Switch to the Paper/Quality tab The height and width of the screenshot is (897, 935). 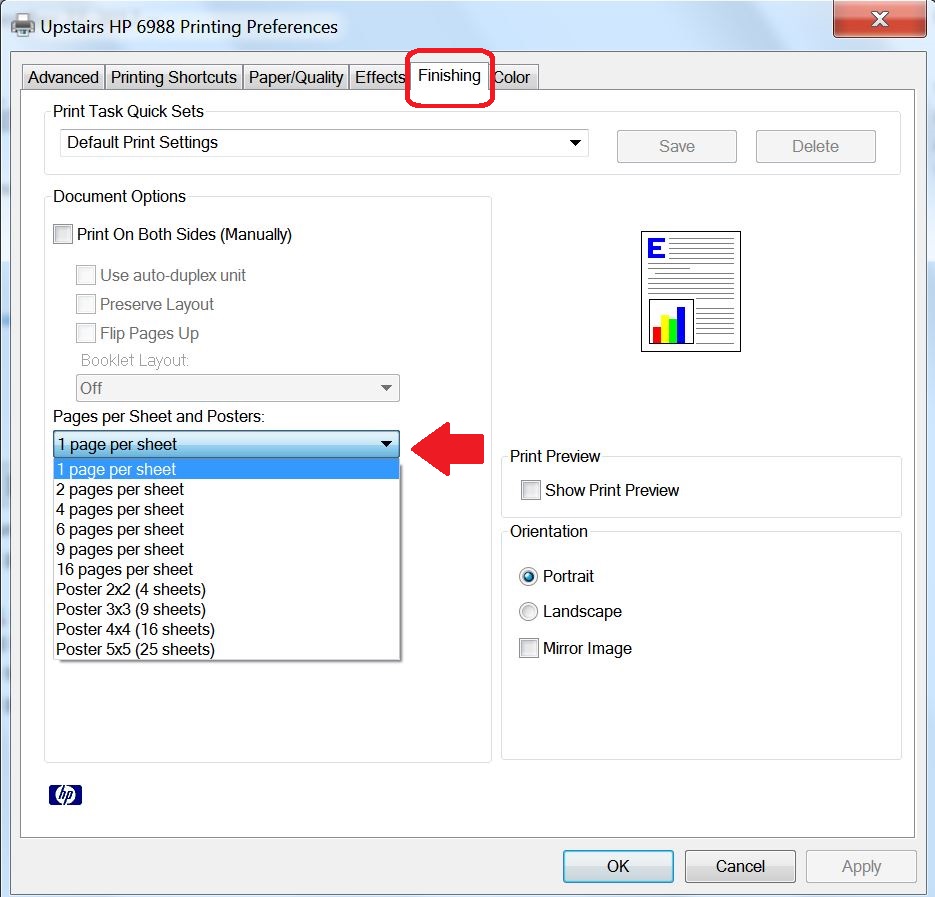point(296,78)
